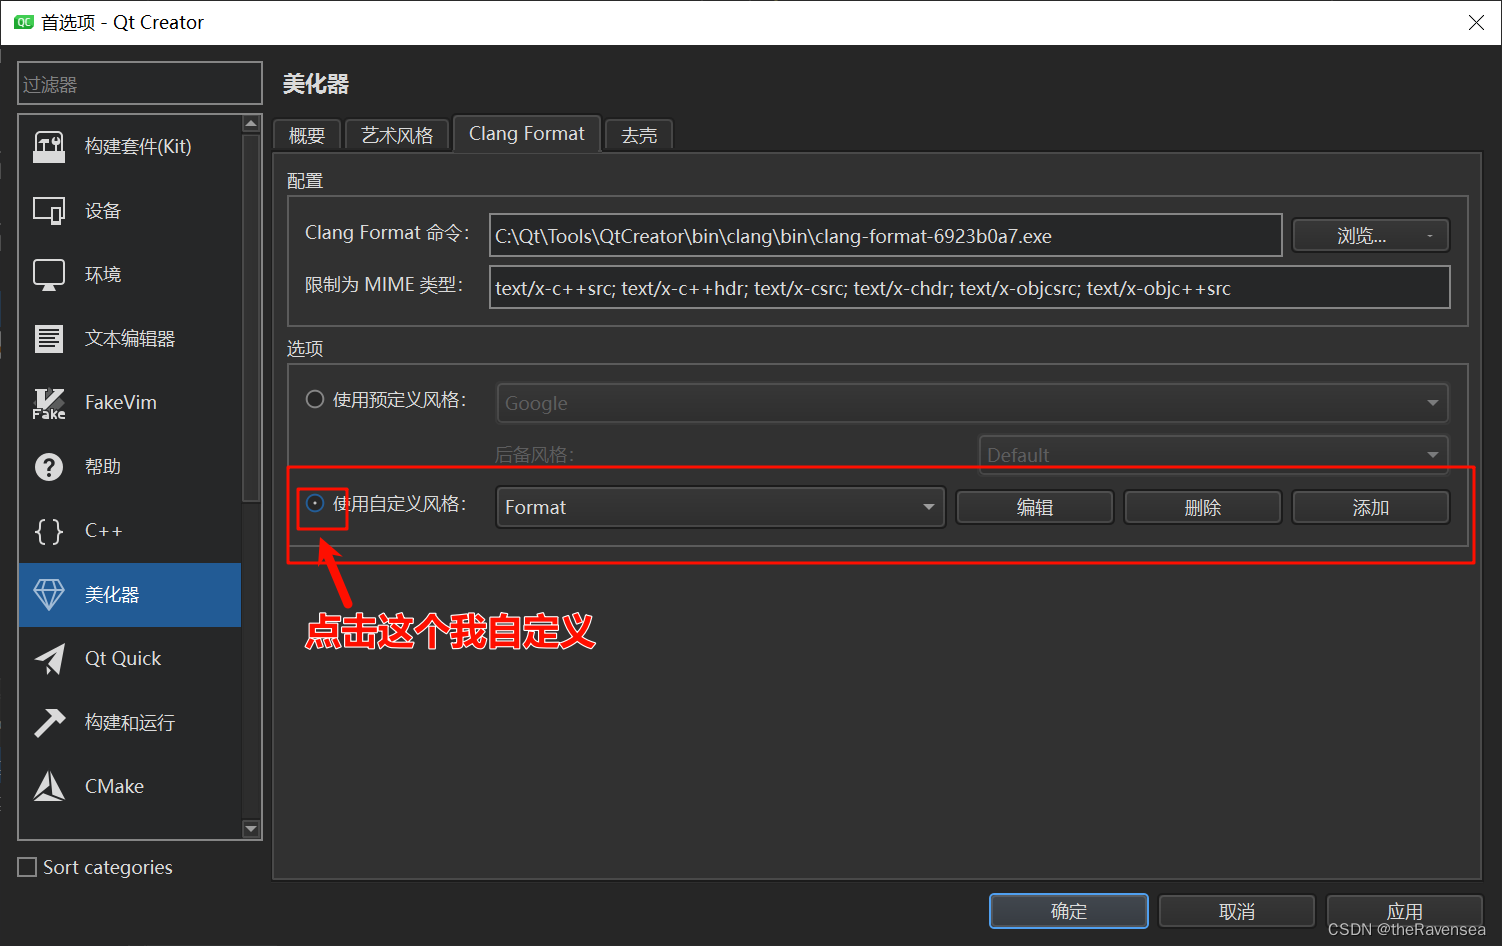Open the 文本编辑器 text editor icon
Screen dimensions: 1502x946
point(49,339)
